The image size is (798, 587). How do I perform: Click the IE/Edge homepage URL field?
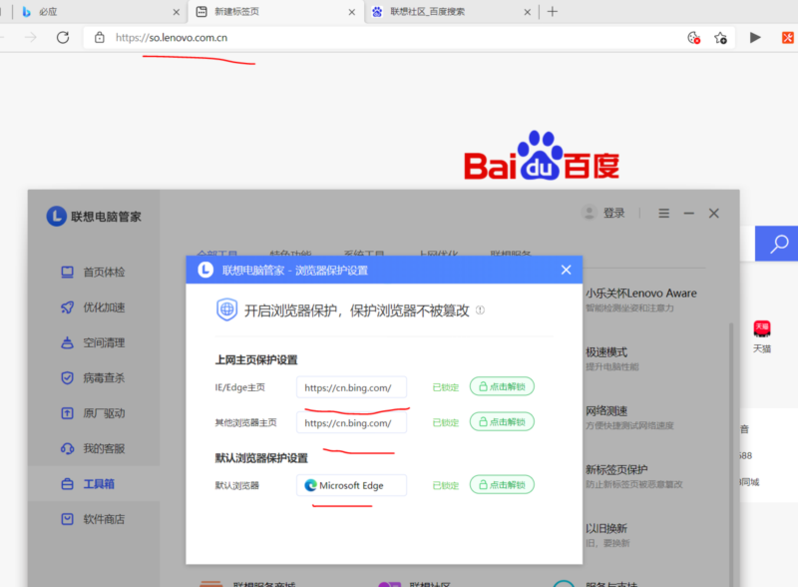tap(352, 387)
